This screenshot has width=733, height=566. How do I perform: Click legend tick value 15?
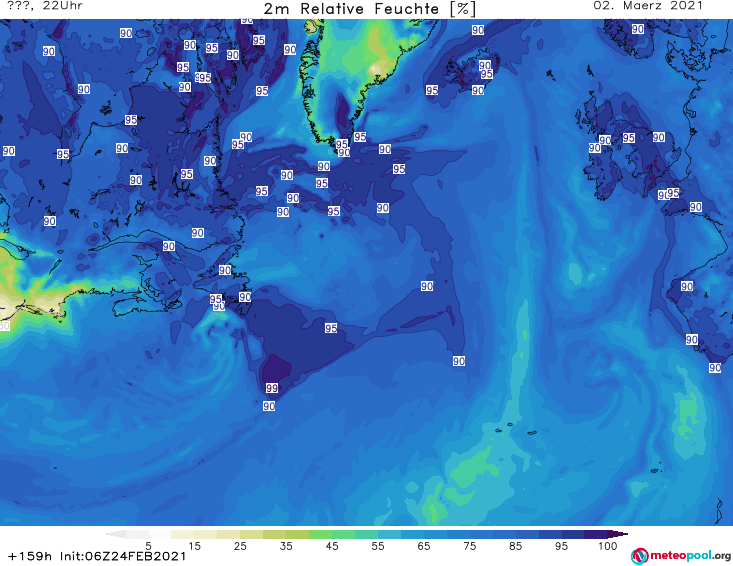tap(194, 546)
